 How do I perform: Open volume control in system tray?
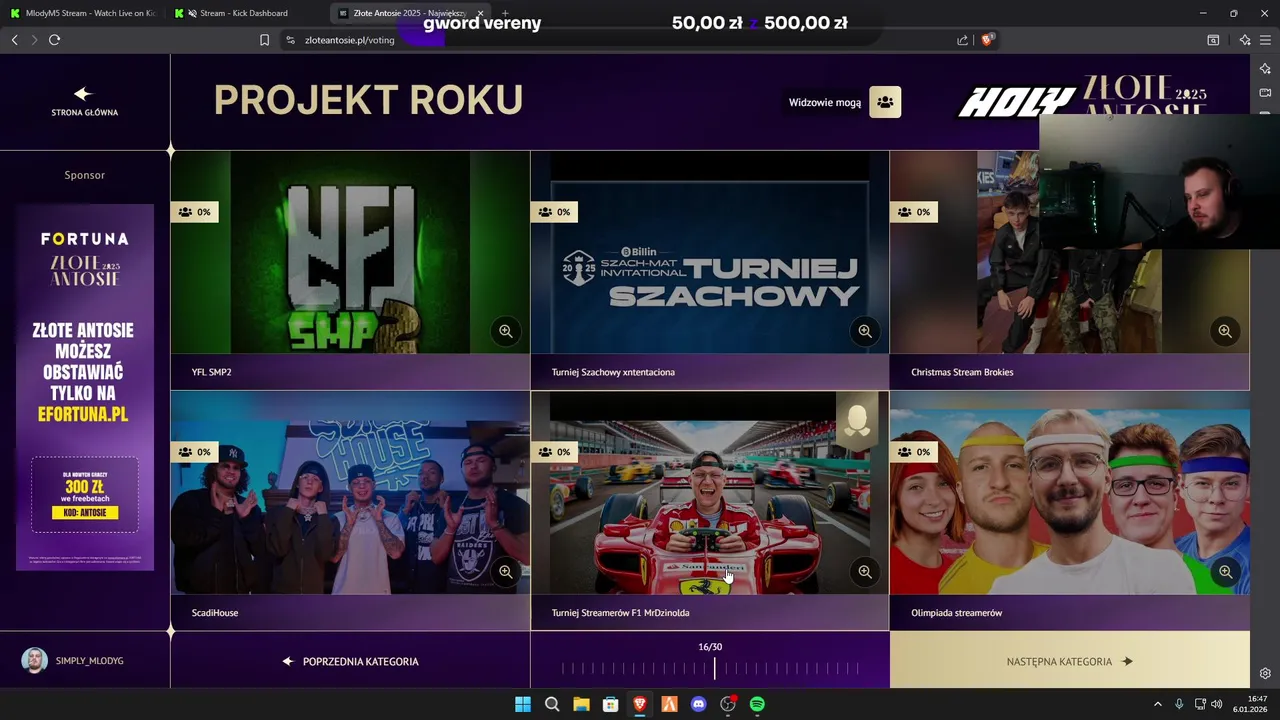[x=1217, y=704]
